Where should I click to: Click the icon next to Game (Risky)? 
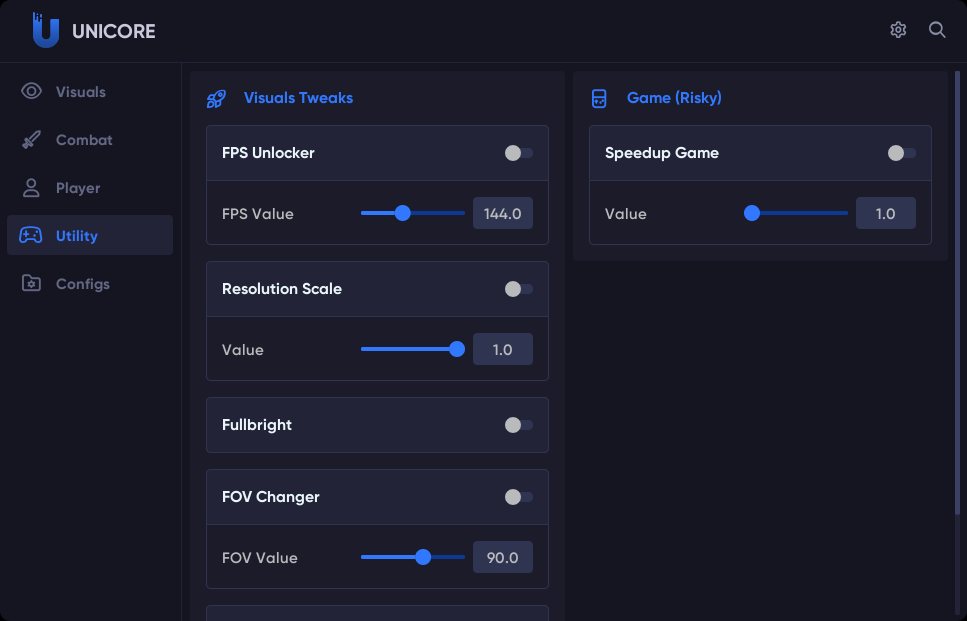tap(599, 98)
